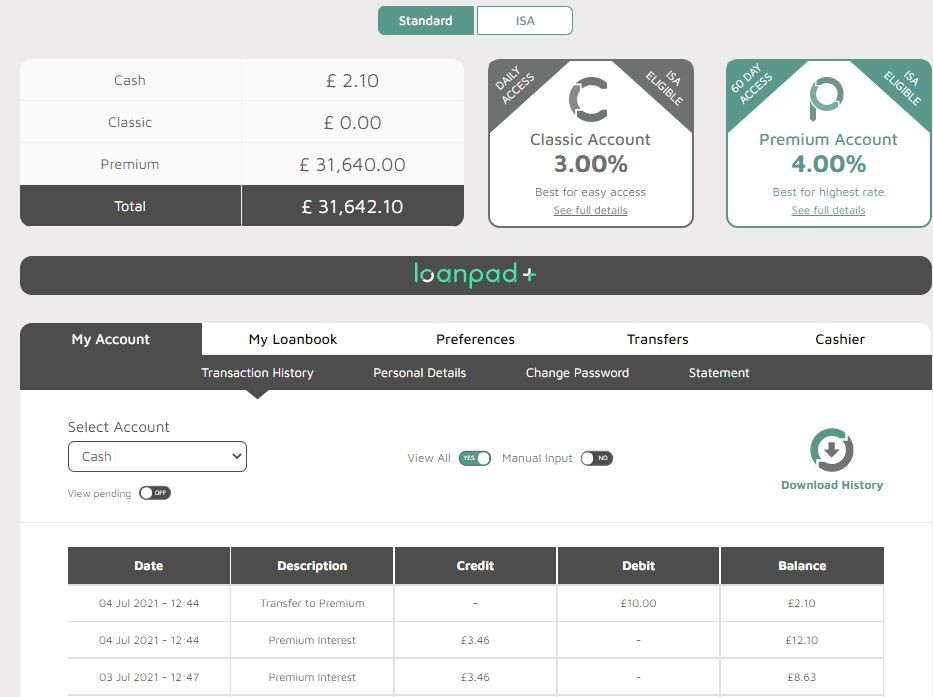Screen dimensions: 933x697
Task: Click the Classic Account card title
Action: [x=590, y=139]
